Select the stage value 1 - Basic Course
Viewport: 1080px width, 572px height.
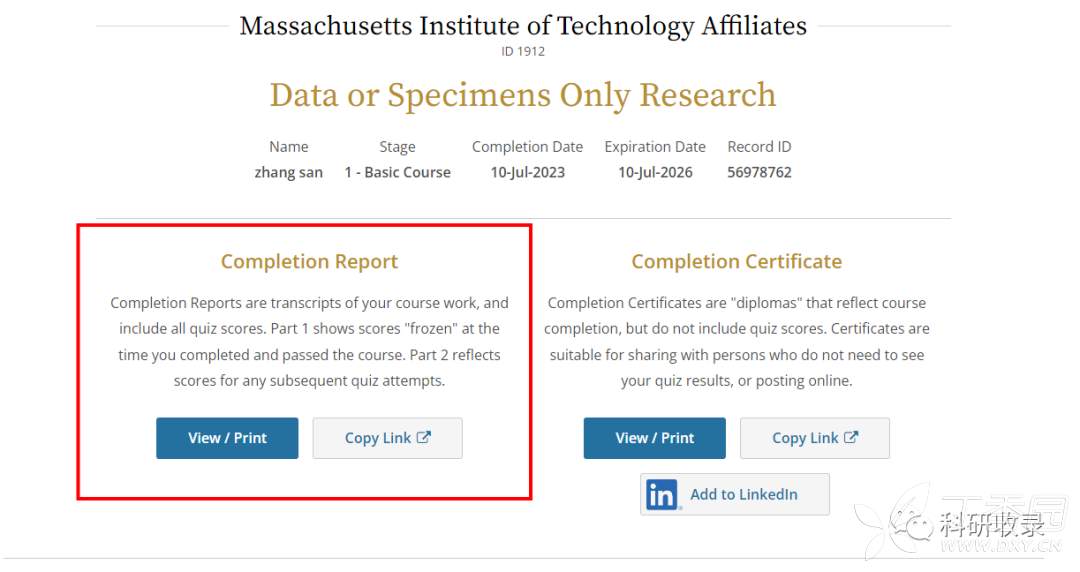[x=397, y=172]
